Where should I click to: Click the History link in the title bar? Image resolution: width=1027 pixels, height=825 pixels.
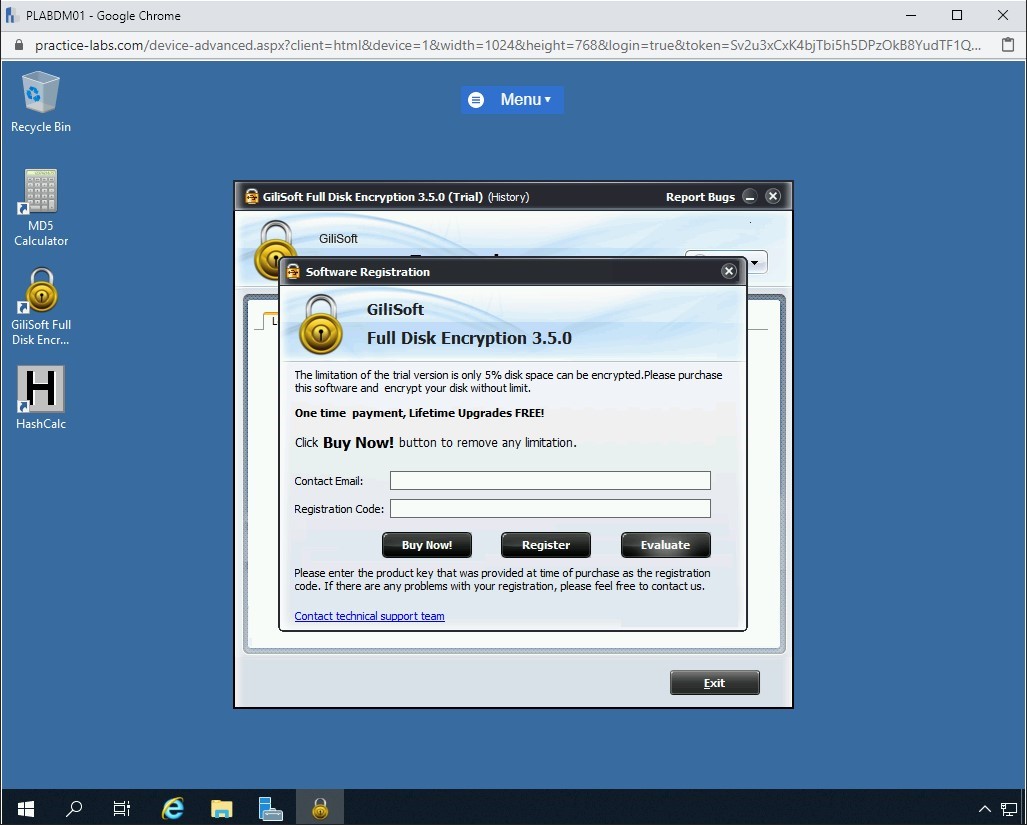(508, 197)
